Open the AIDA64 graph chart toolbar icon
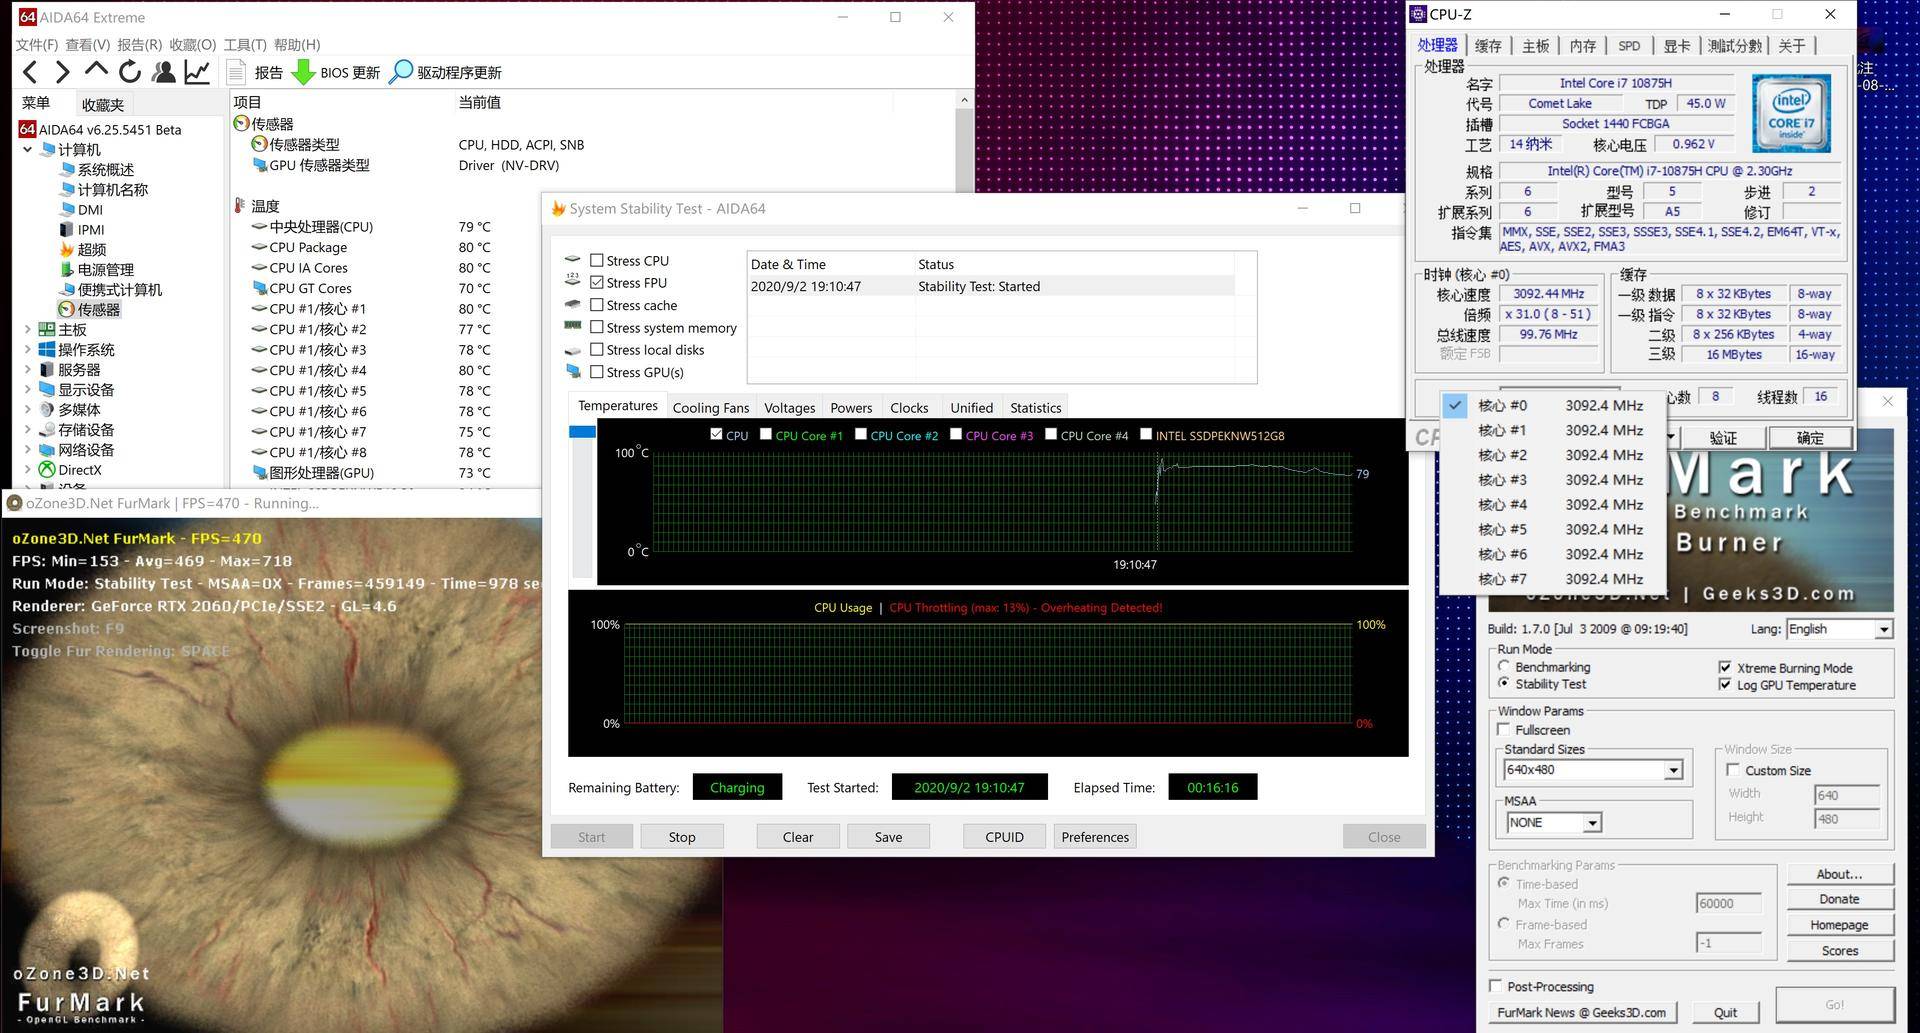 (x=197, y=72)
